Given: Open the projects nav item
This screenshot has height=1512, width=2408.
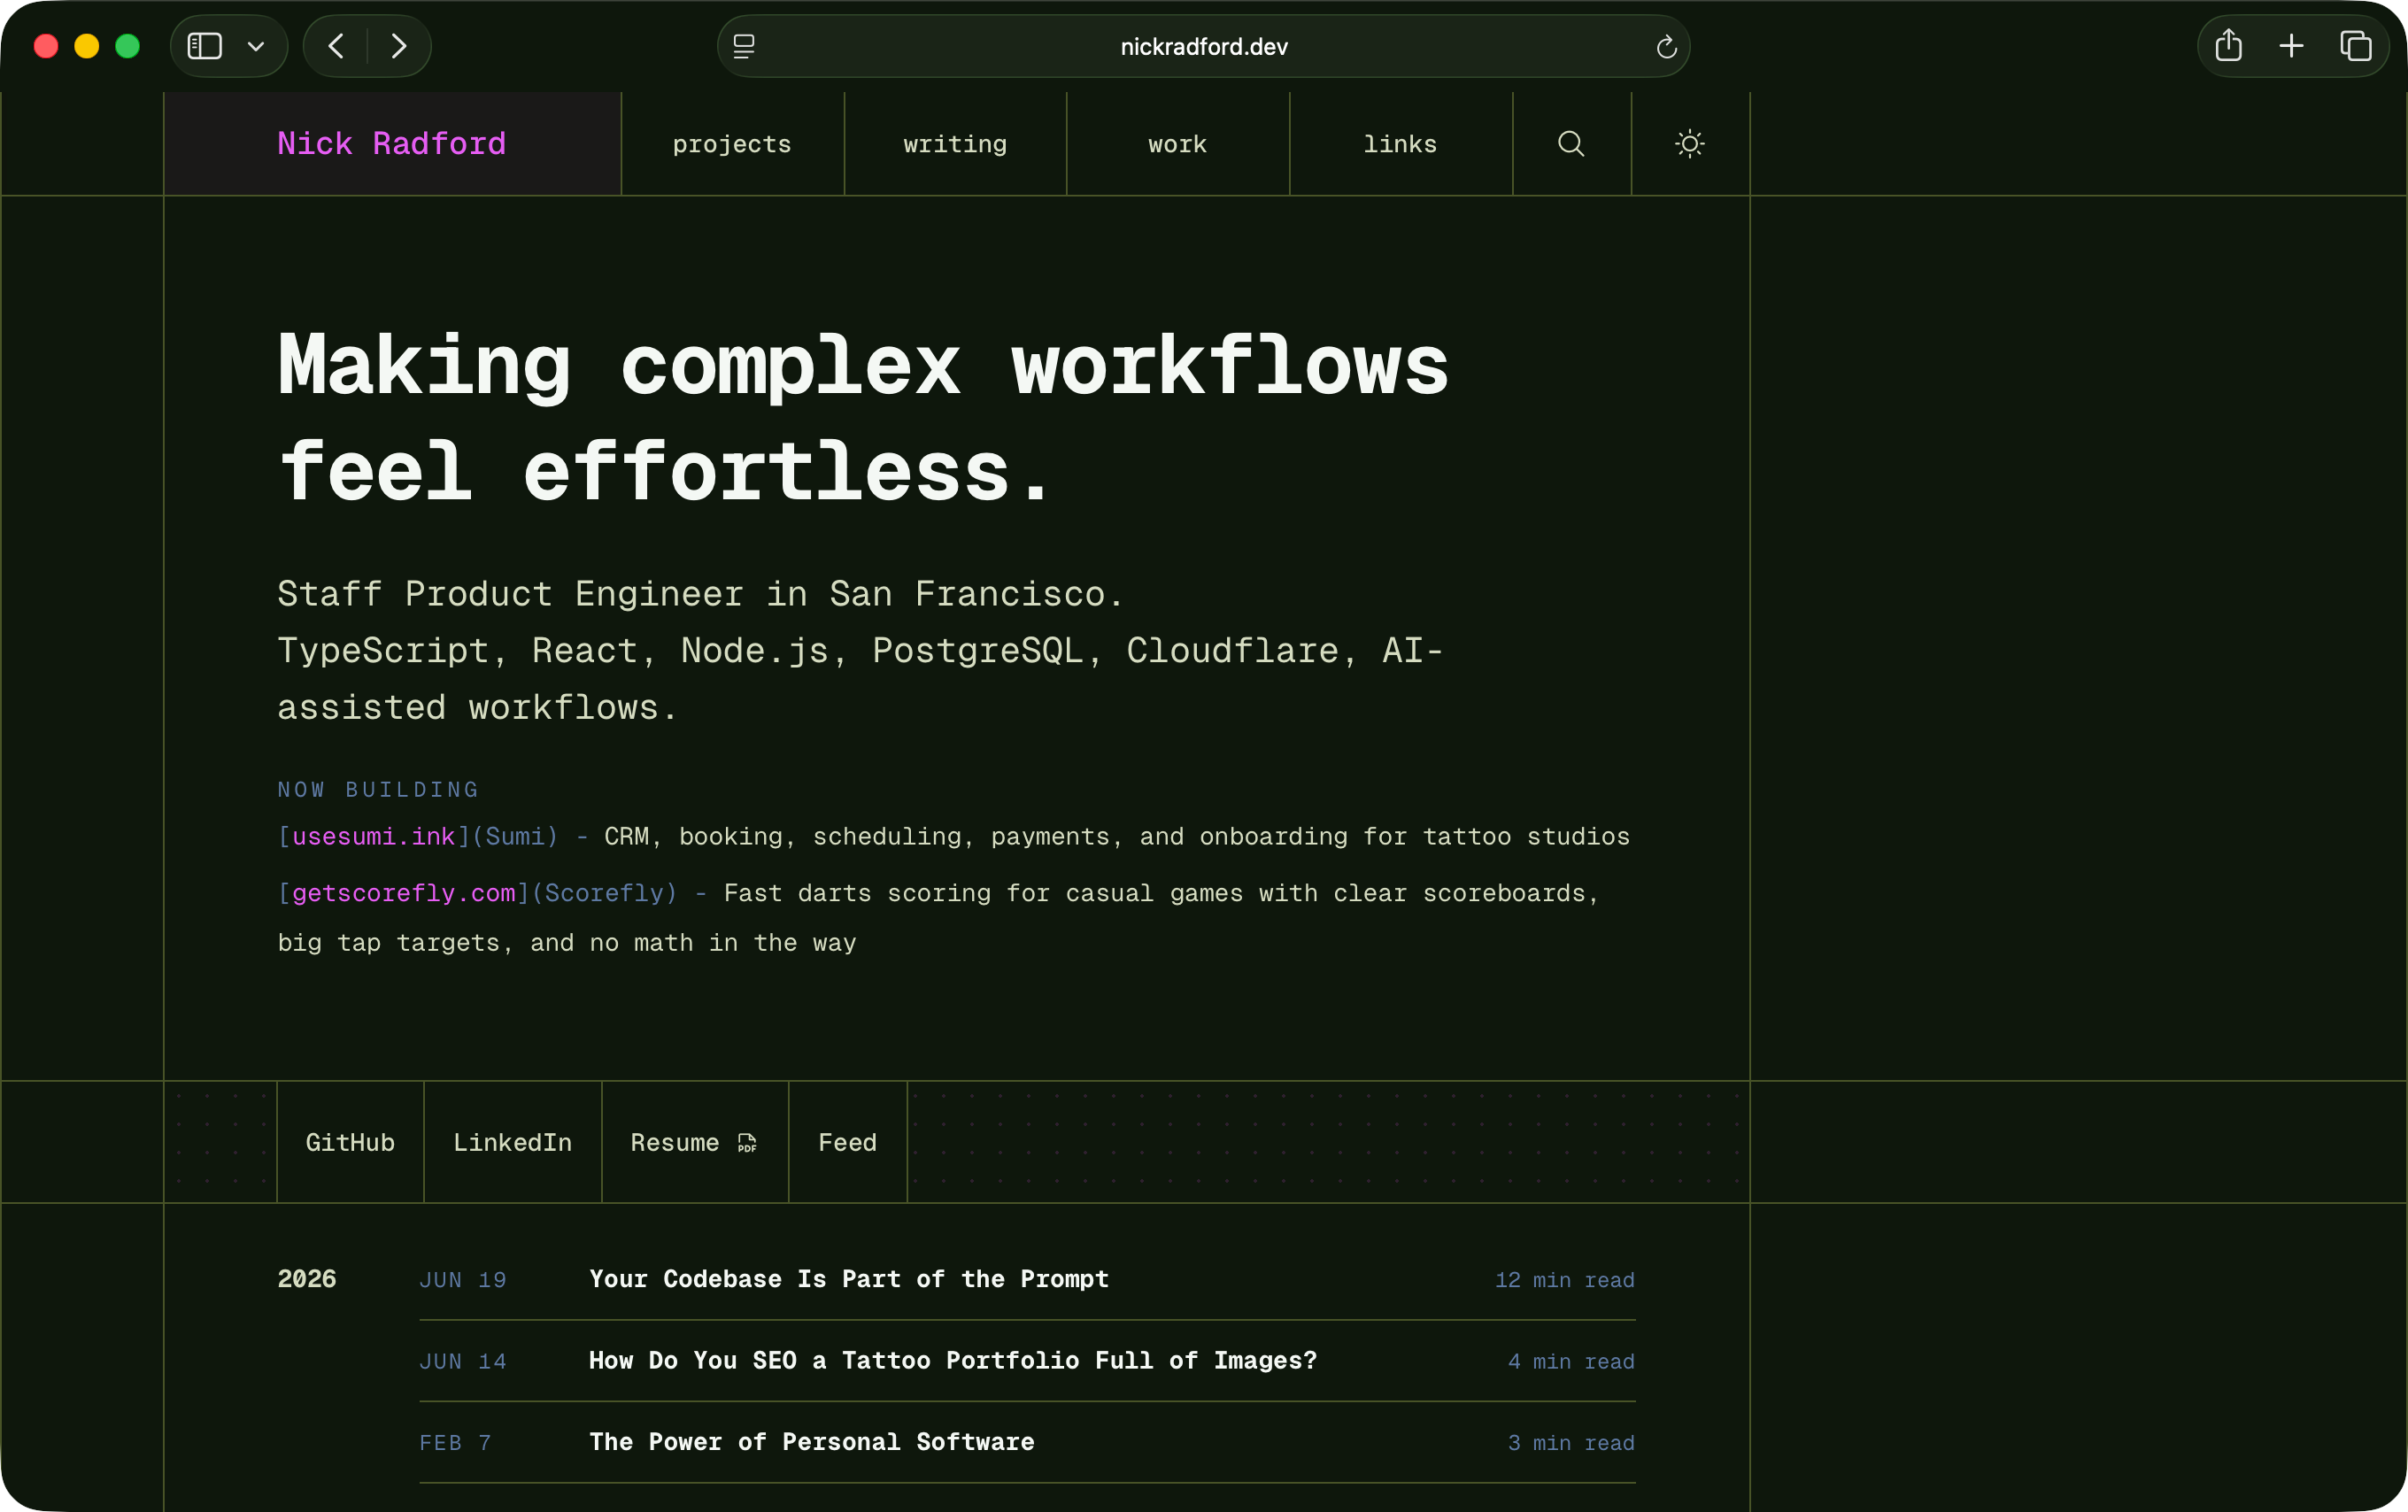Looking at the screenshot, I should [732, 144].
